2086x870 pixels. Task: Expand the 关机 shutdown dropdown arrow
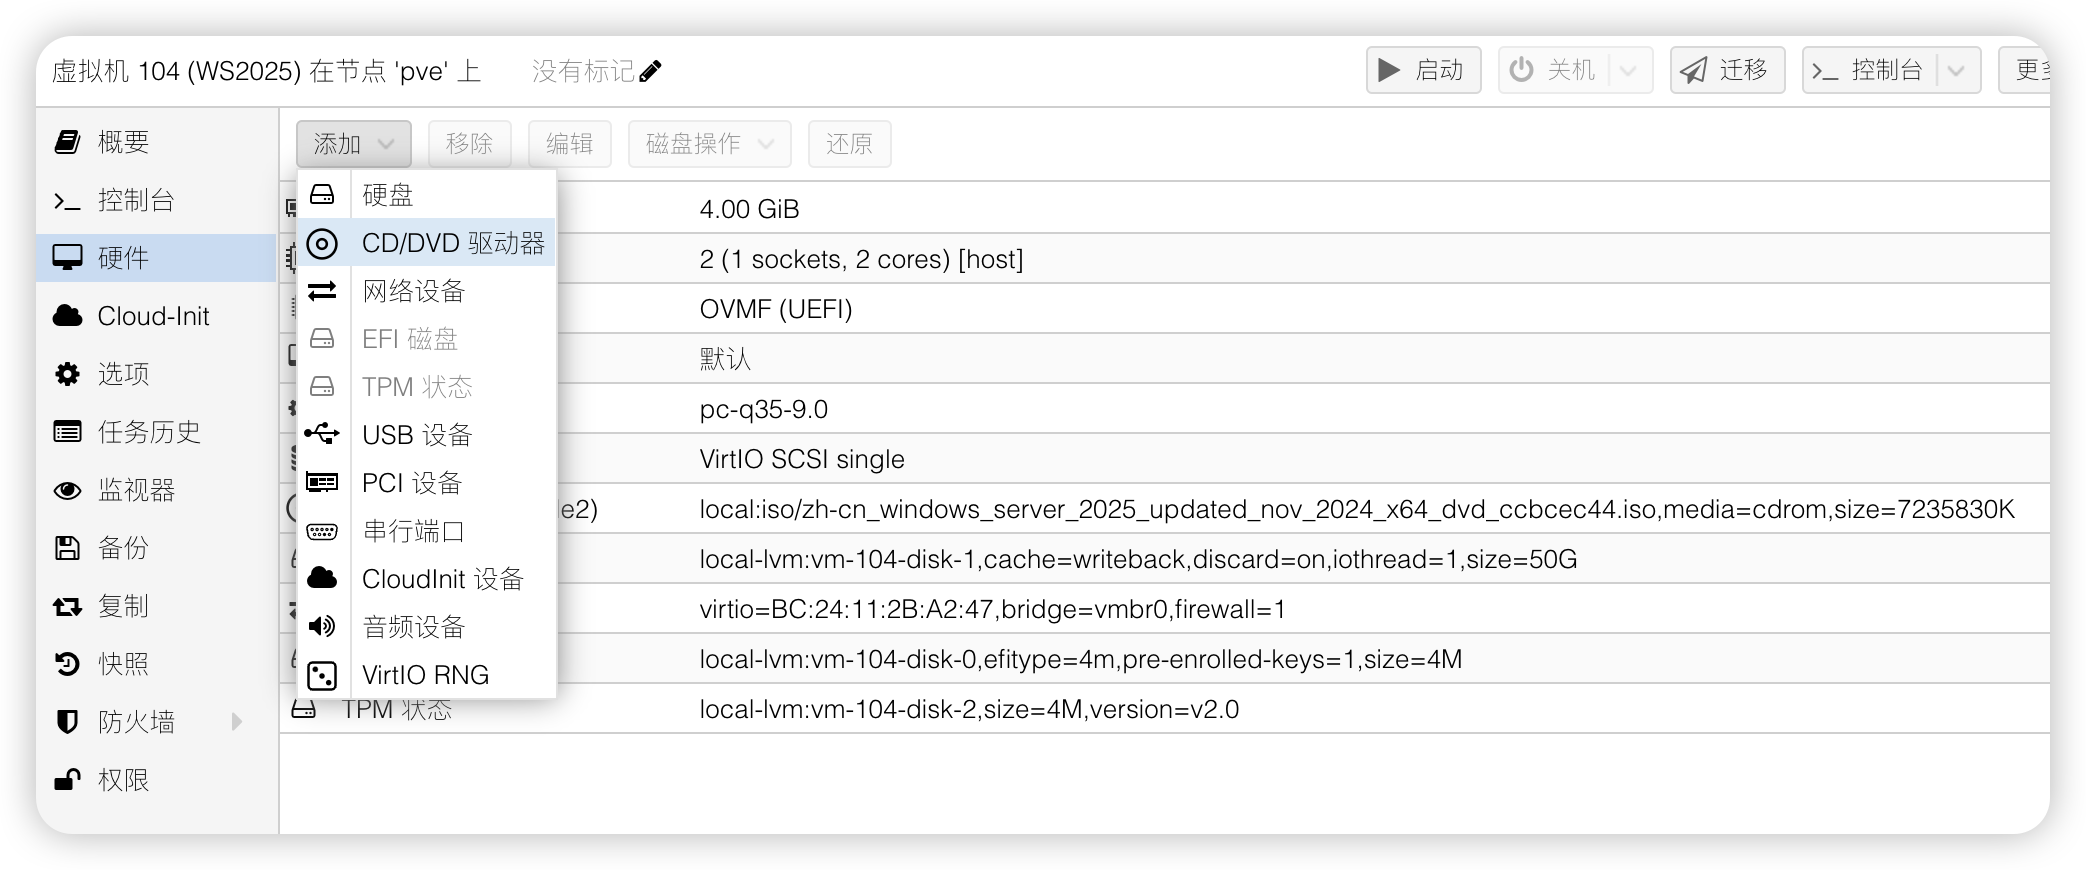(1628, 71)
